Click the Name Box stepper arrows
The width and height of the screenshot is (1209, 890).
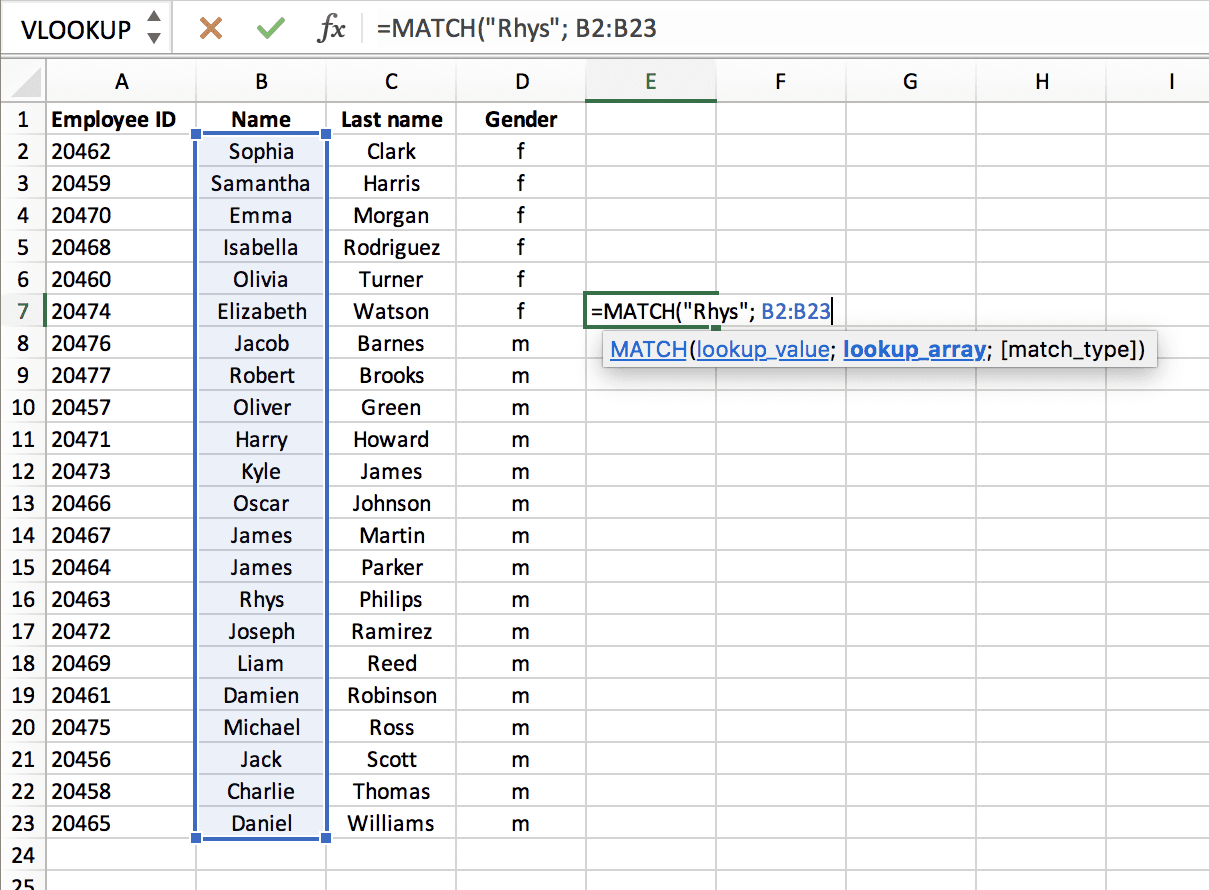pyautogui.click(x=155, y=27)
